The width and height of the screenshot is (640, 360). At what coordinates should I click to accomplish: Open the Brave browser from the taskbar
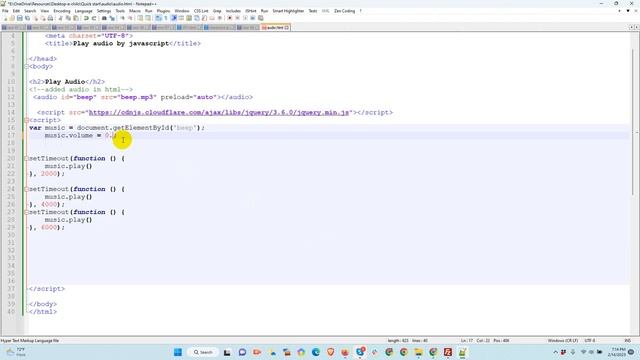[x=331, y=352]
